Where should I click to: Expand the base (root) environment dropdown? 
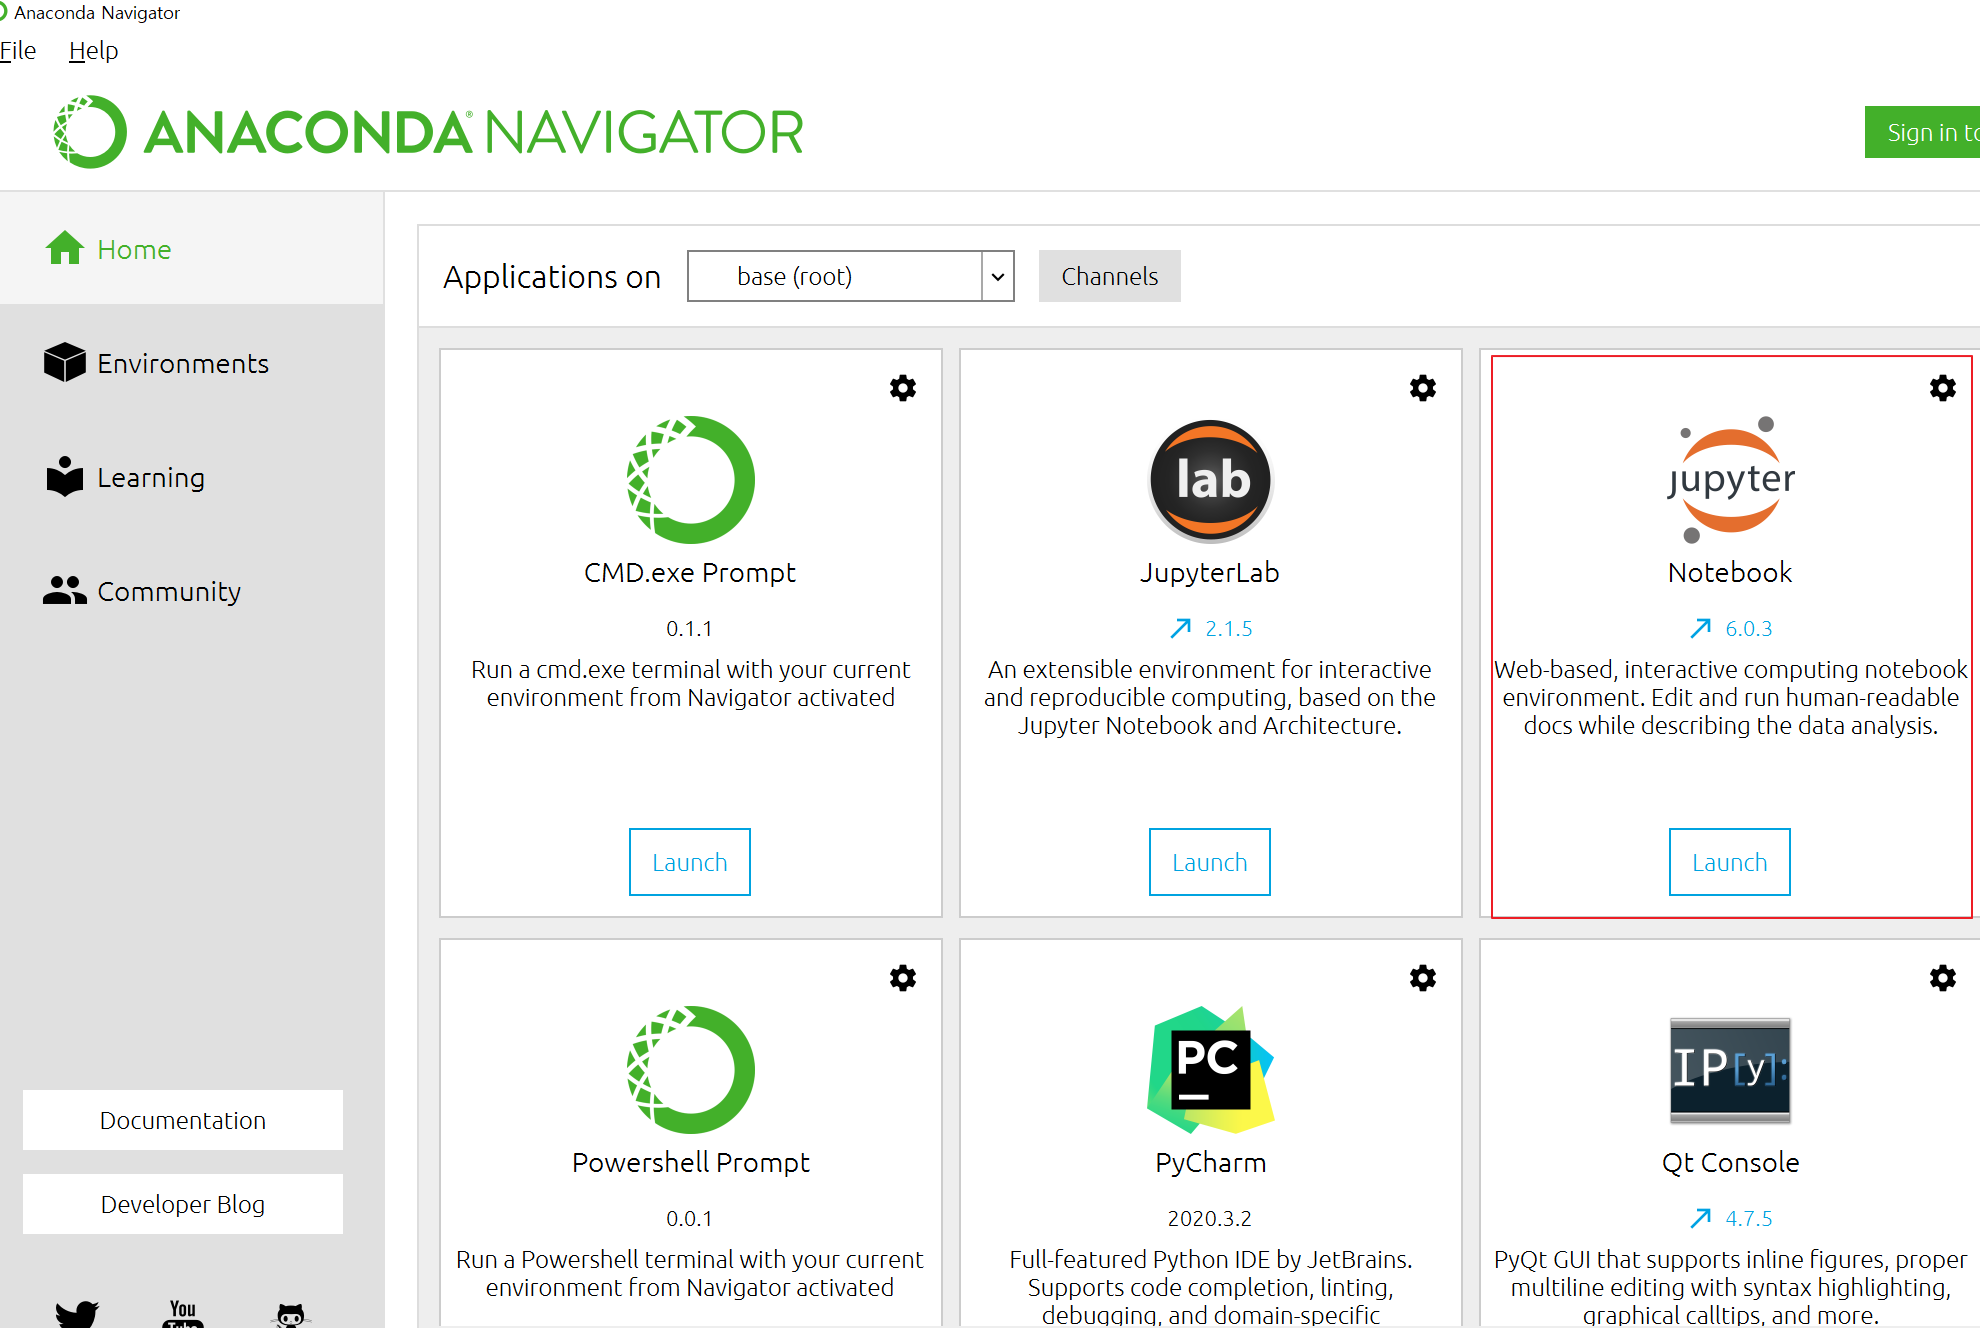coord(997,277)
